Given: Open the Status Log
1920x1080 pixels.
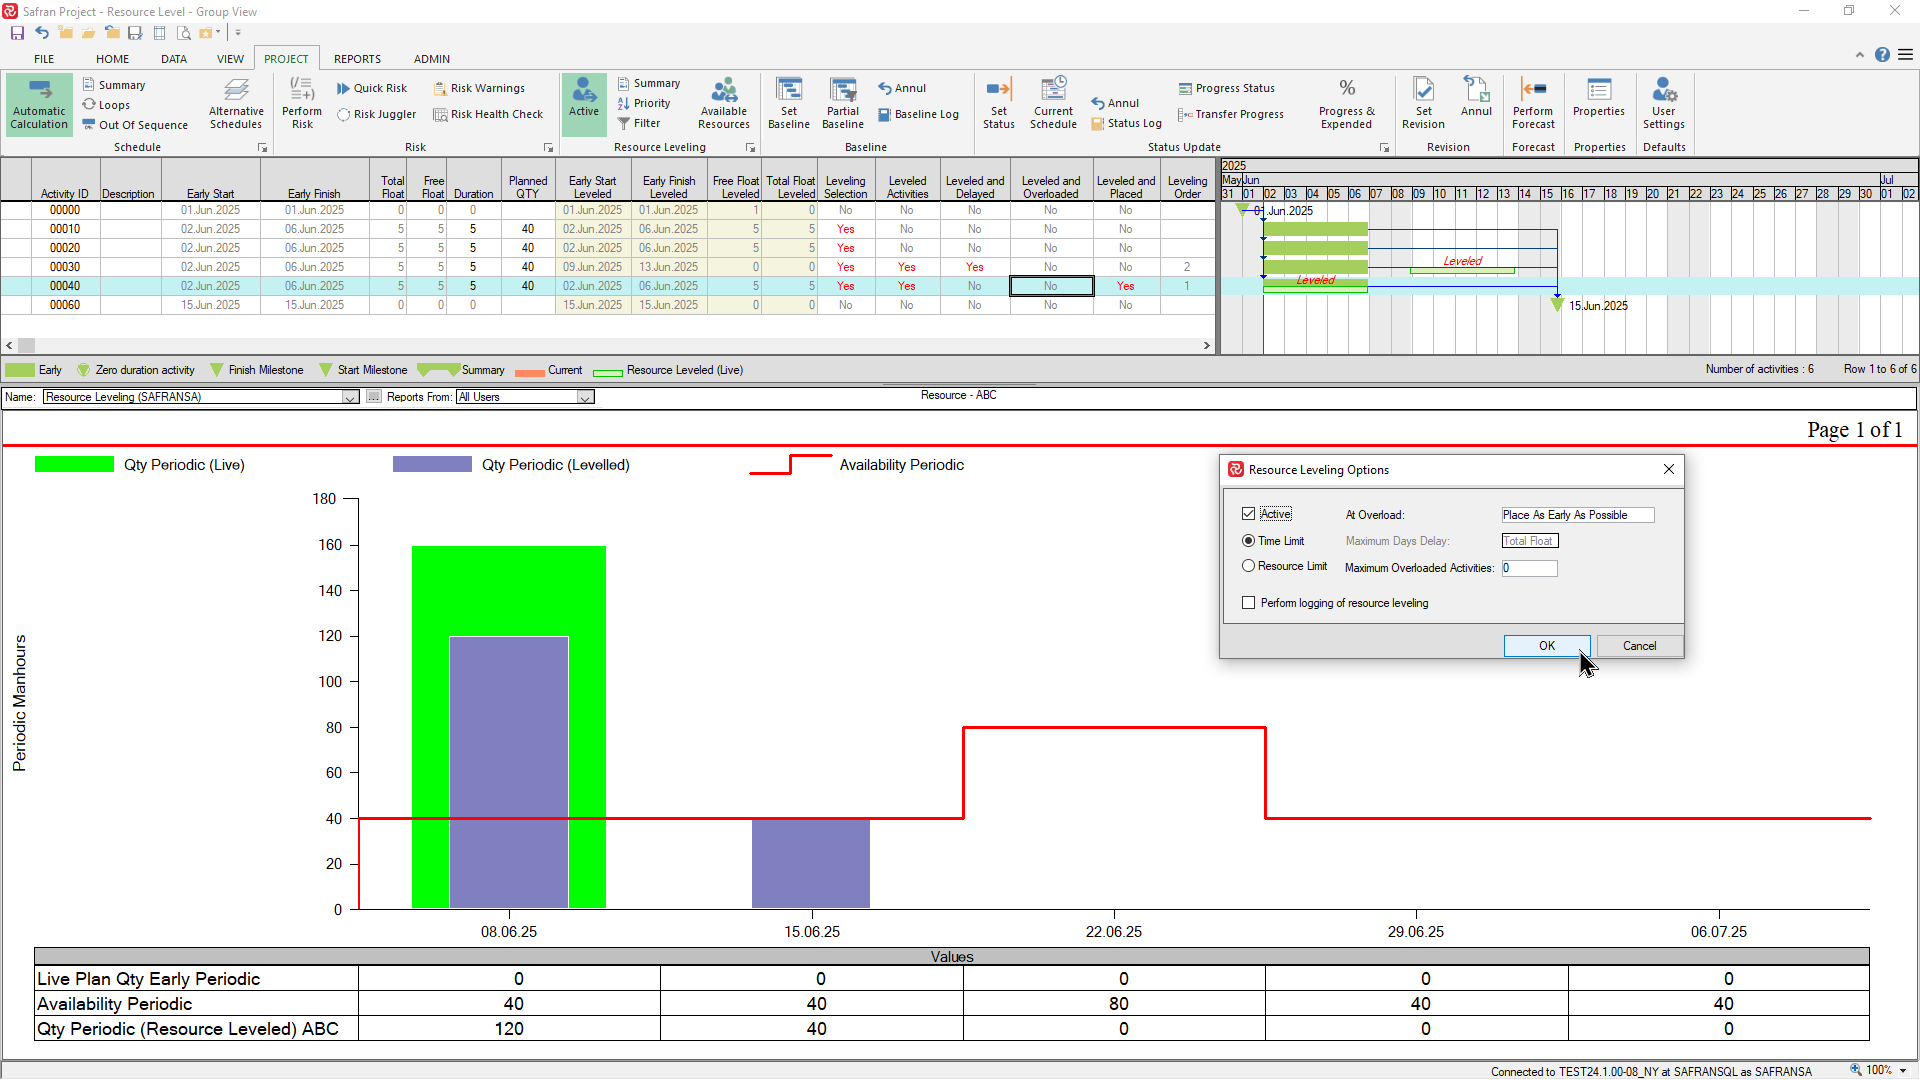Looking at the screenshot, I should 1126,123.
